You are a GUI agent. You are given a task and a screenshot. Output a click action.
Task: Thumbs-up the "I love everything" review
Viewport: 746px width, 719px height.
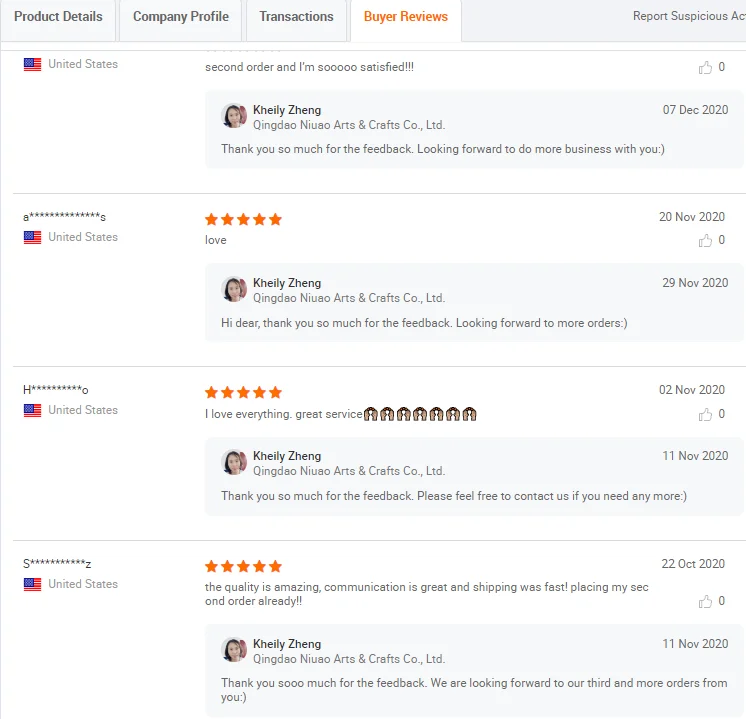(706, 414)
